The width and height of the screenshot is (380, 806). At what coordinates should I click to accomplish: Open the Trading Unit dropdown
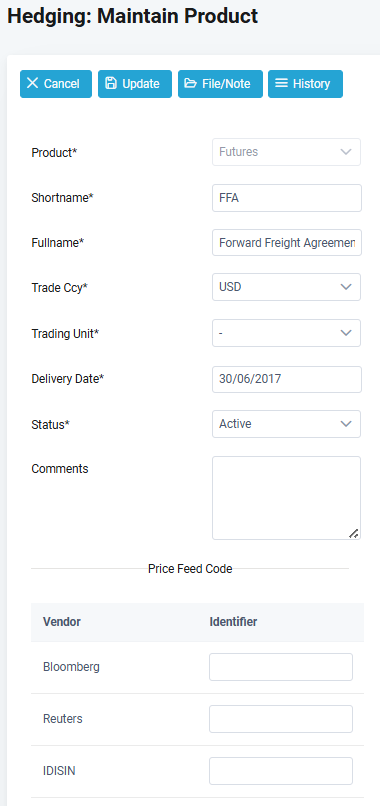click(x=286, y=333)
